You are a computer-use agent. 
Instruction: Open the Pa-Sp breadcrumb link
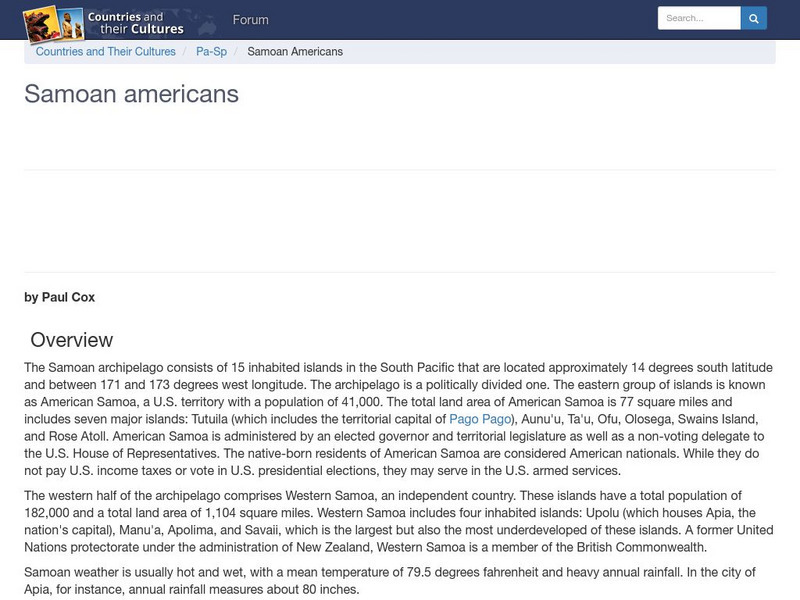pos(211,52)
